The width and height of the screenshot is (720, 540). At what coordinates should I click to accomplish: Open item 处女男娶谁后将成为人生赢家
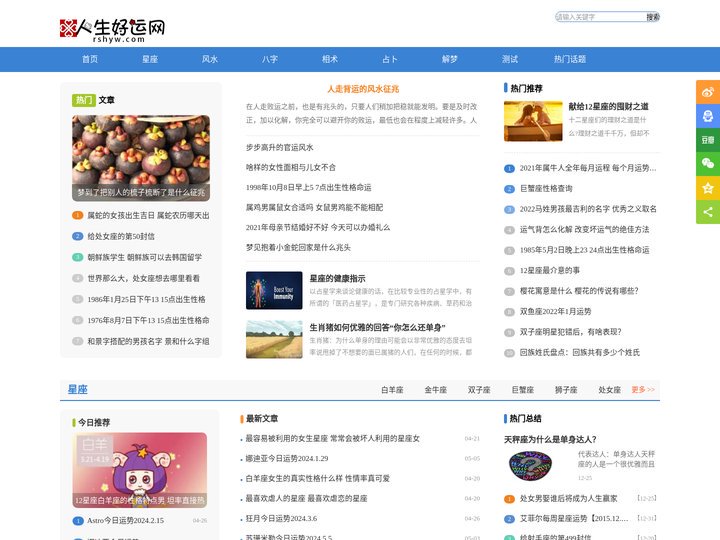point(568,498)
